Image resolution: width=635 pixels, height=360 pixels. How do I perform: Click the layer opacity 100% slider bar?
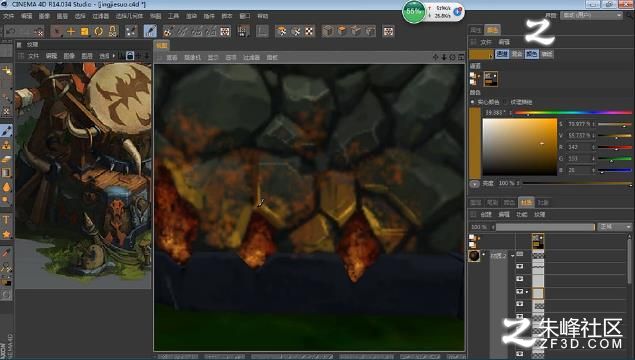(x=546, y=227)
